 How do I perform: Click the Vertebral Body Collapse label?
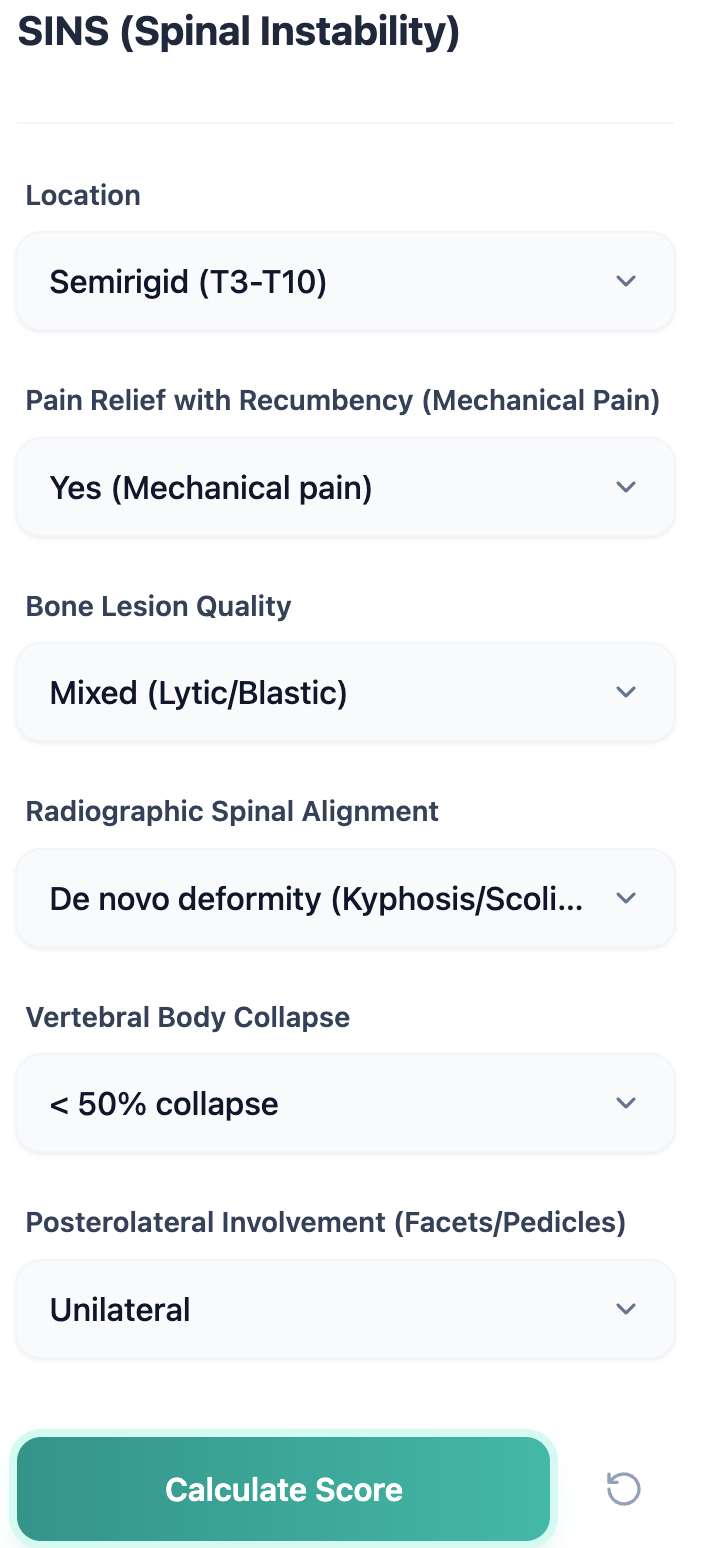188,1017
